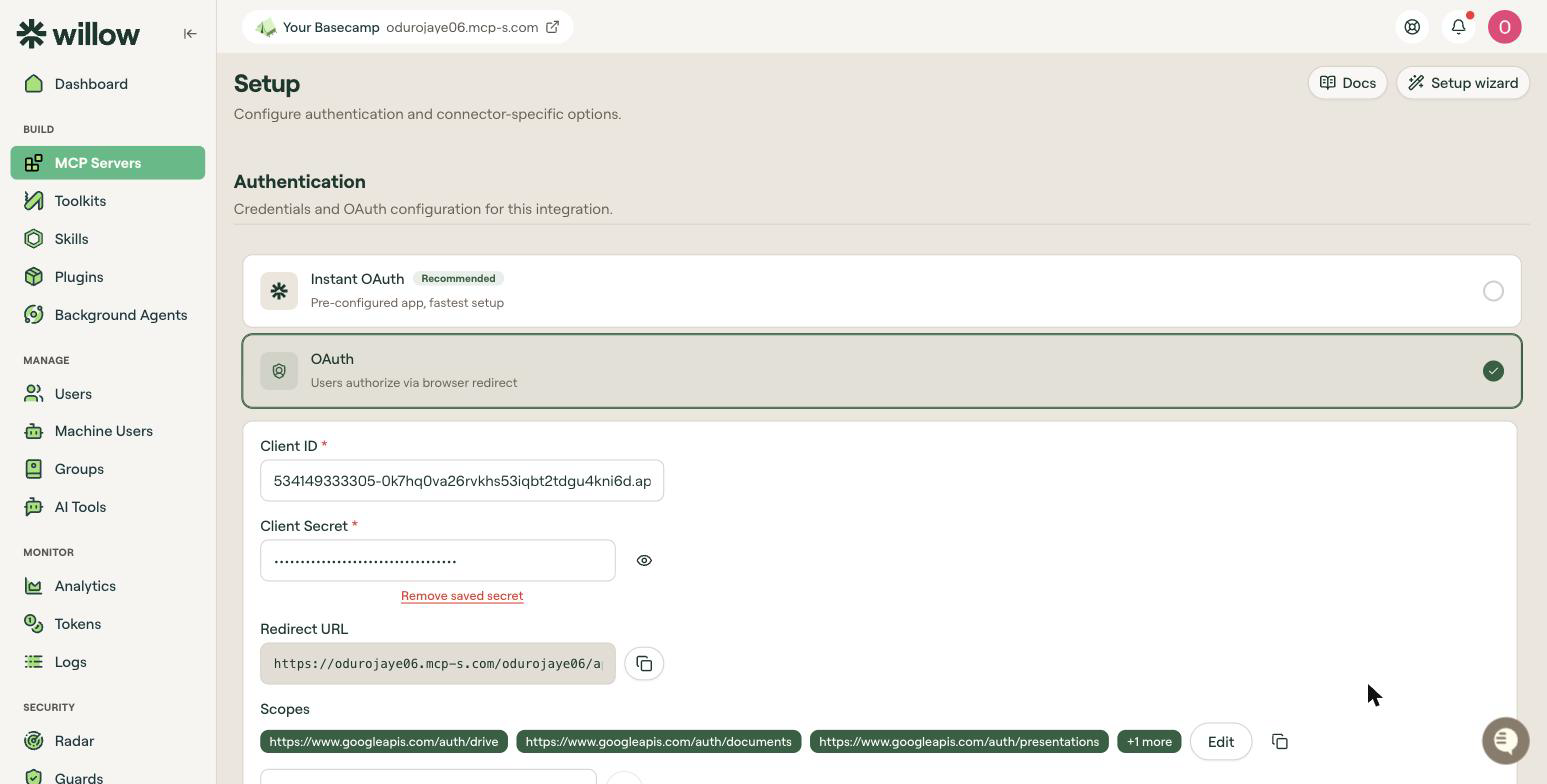The height and width of the screenshot is (784, 1547).
Task: Navigate to Users
Action: (108, 394)
